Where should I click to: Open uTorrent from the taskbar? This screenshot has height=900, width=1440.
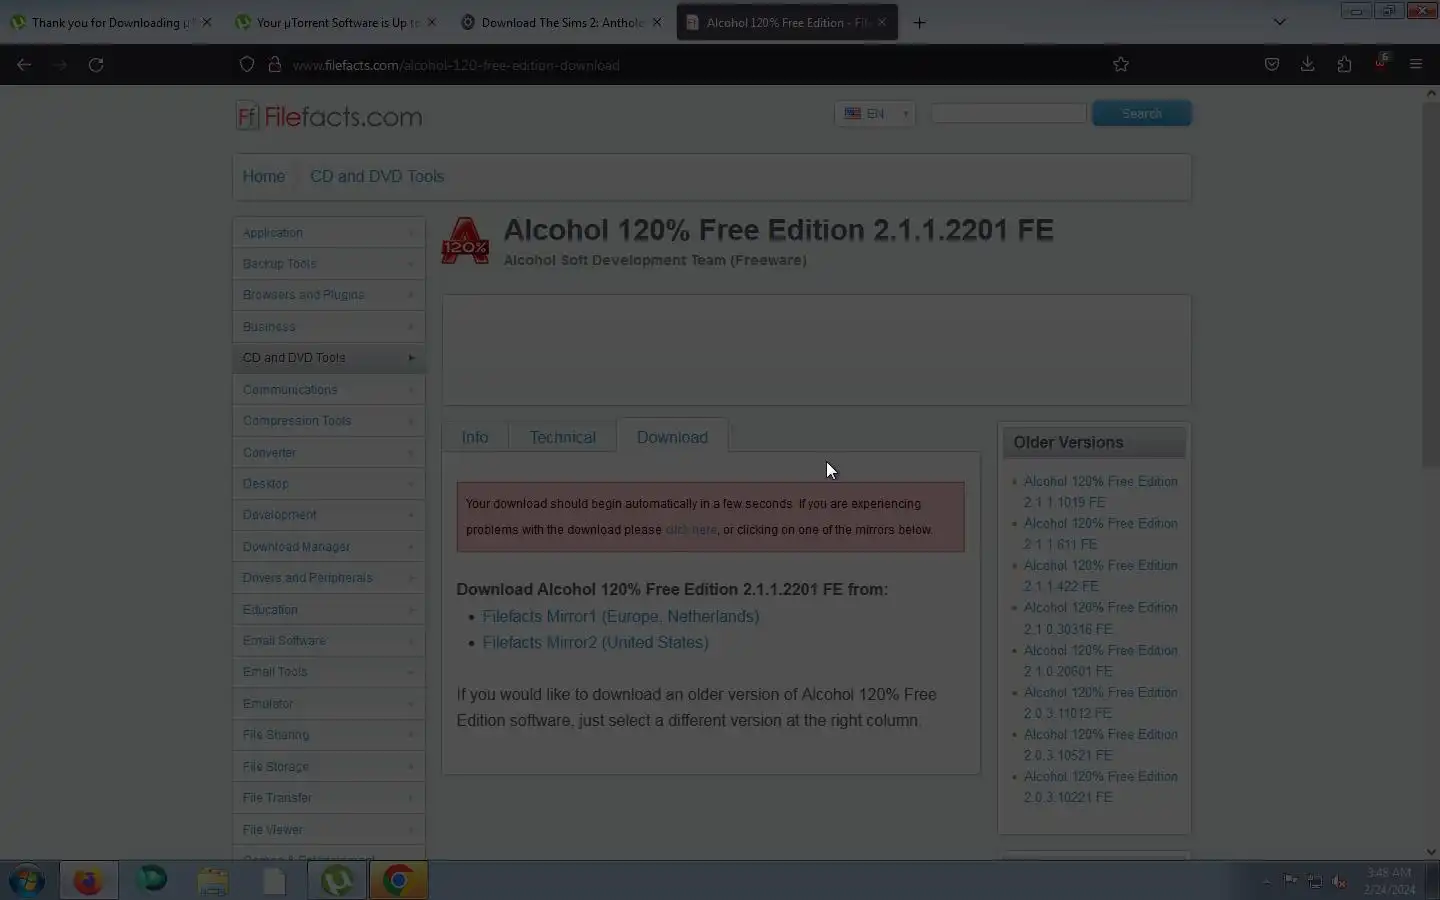coord(337,880)
